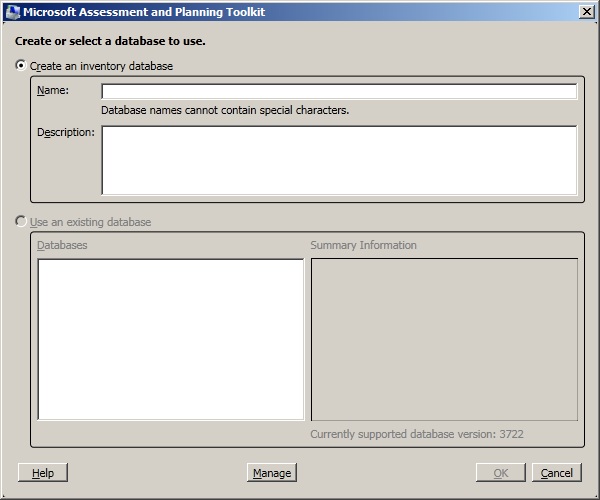Image resolution: width=600 pixels, height=500 pixels.
Task: Select the Create an inventory database option
Action: (22, 66)
